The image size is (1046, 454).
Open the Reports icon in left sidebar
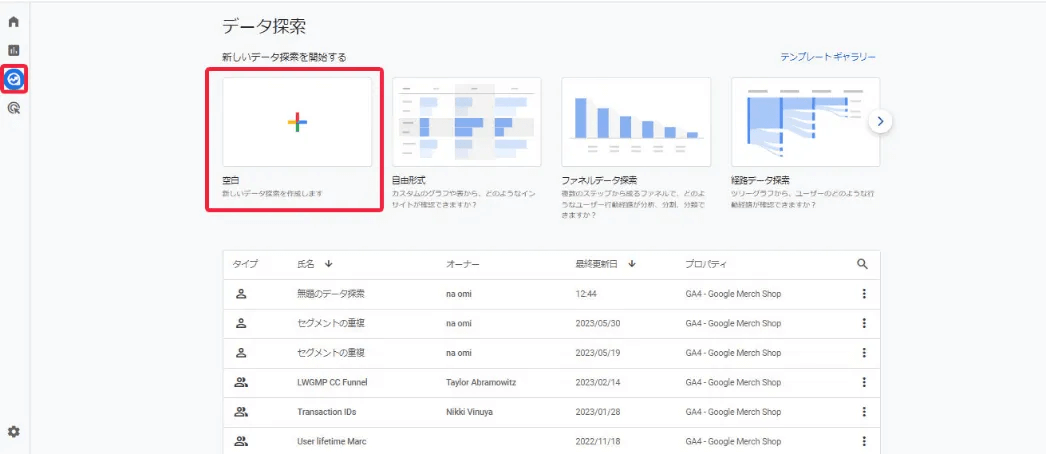click(x=14, y=50)
